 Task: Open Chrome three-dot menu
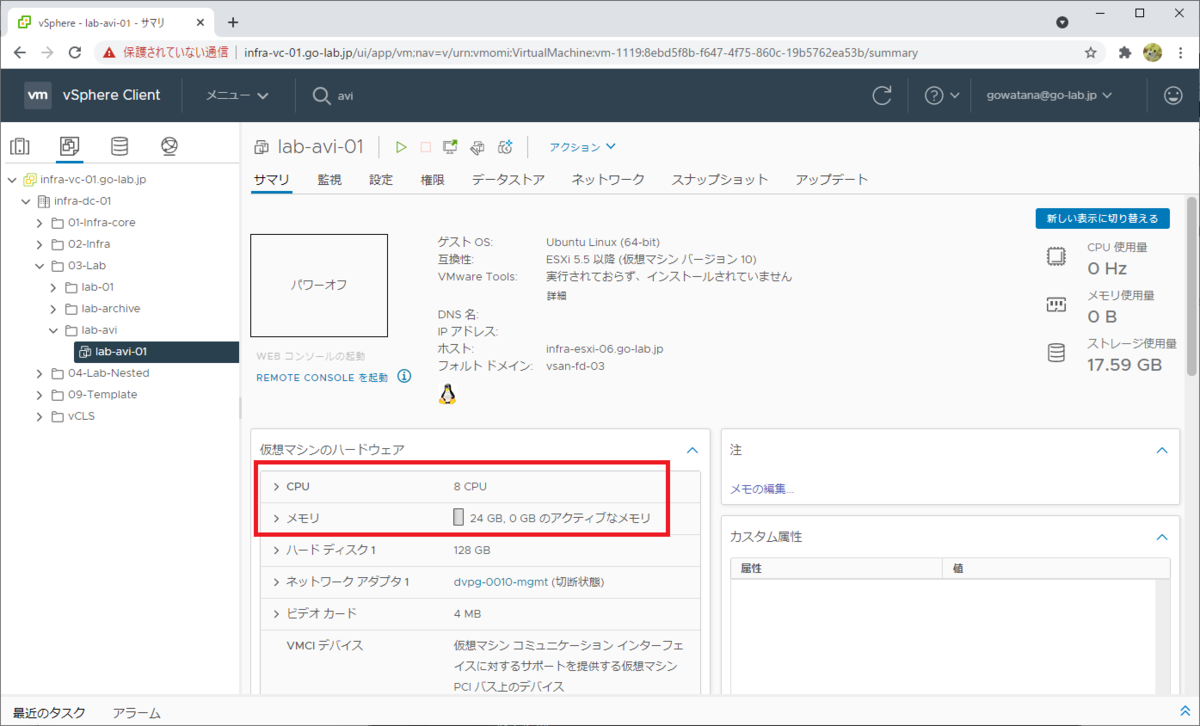[x=1180, y=52]
